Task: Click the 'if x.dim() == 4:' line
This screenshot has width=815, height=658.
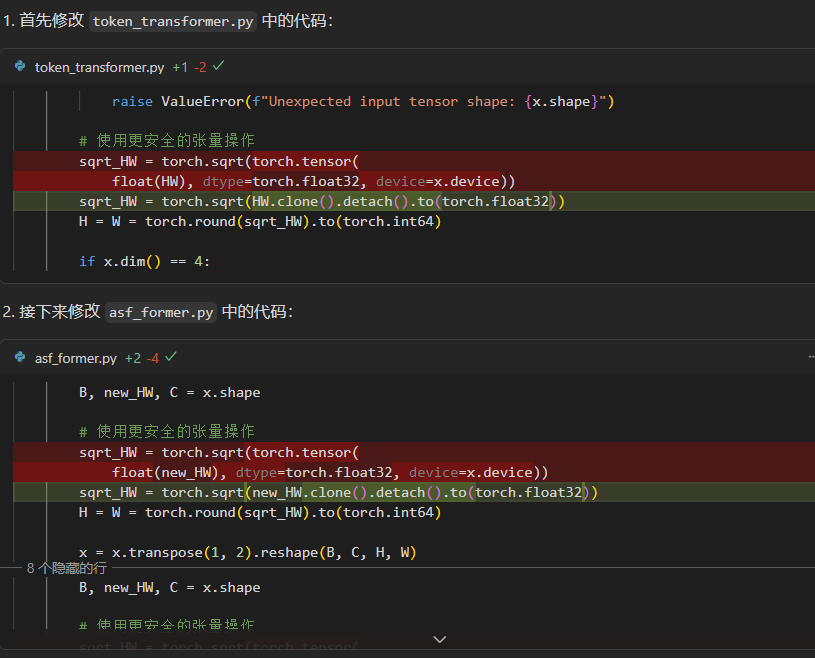Action: [x=144, y=261]
